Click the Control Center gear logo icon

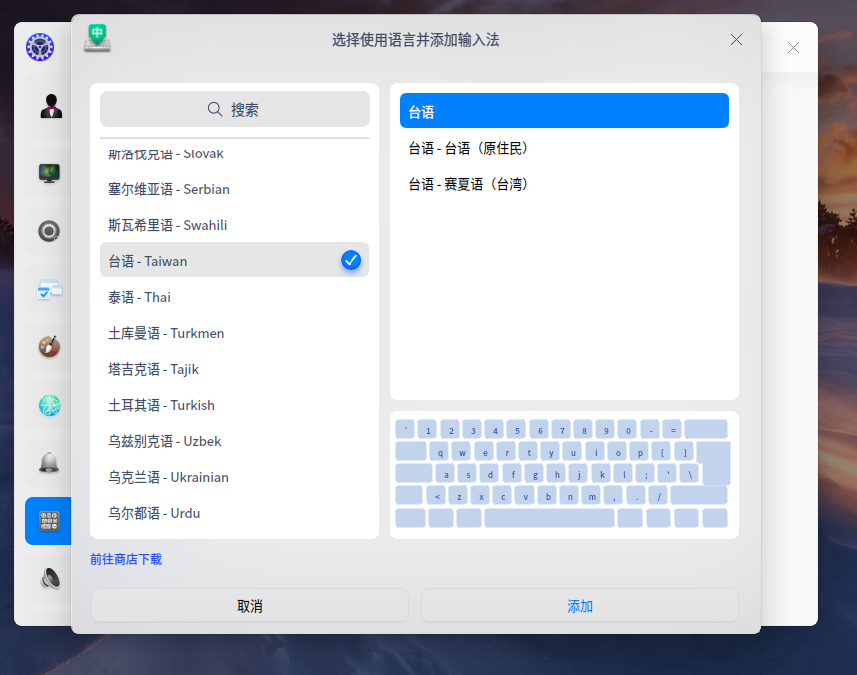(40, 46)
